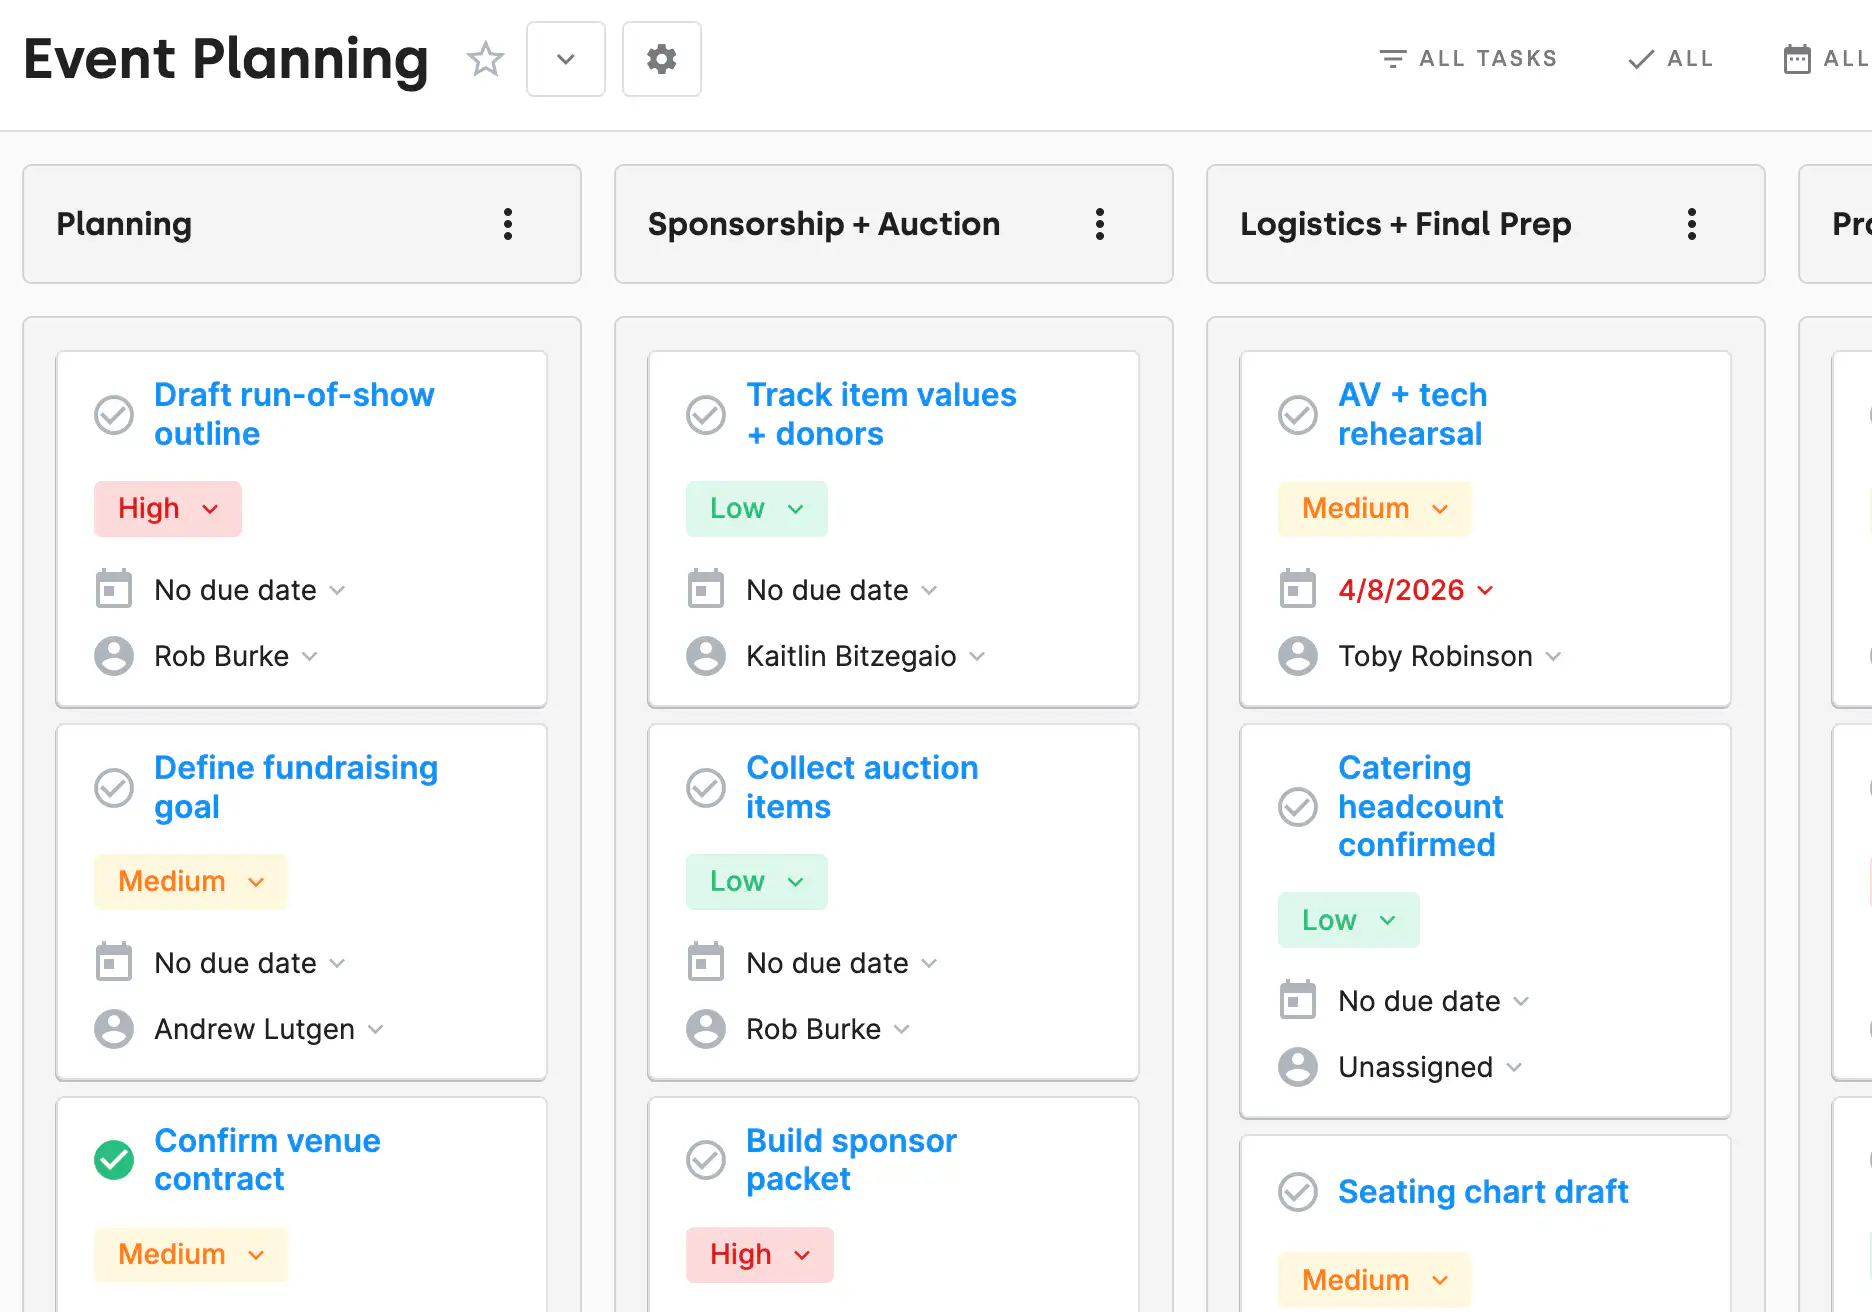Click the filter icon next to ALL TASKS
Viewport: 1872px width, 1312px height.
tap(1393, 59)
